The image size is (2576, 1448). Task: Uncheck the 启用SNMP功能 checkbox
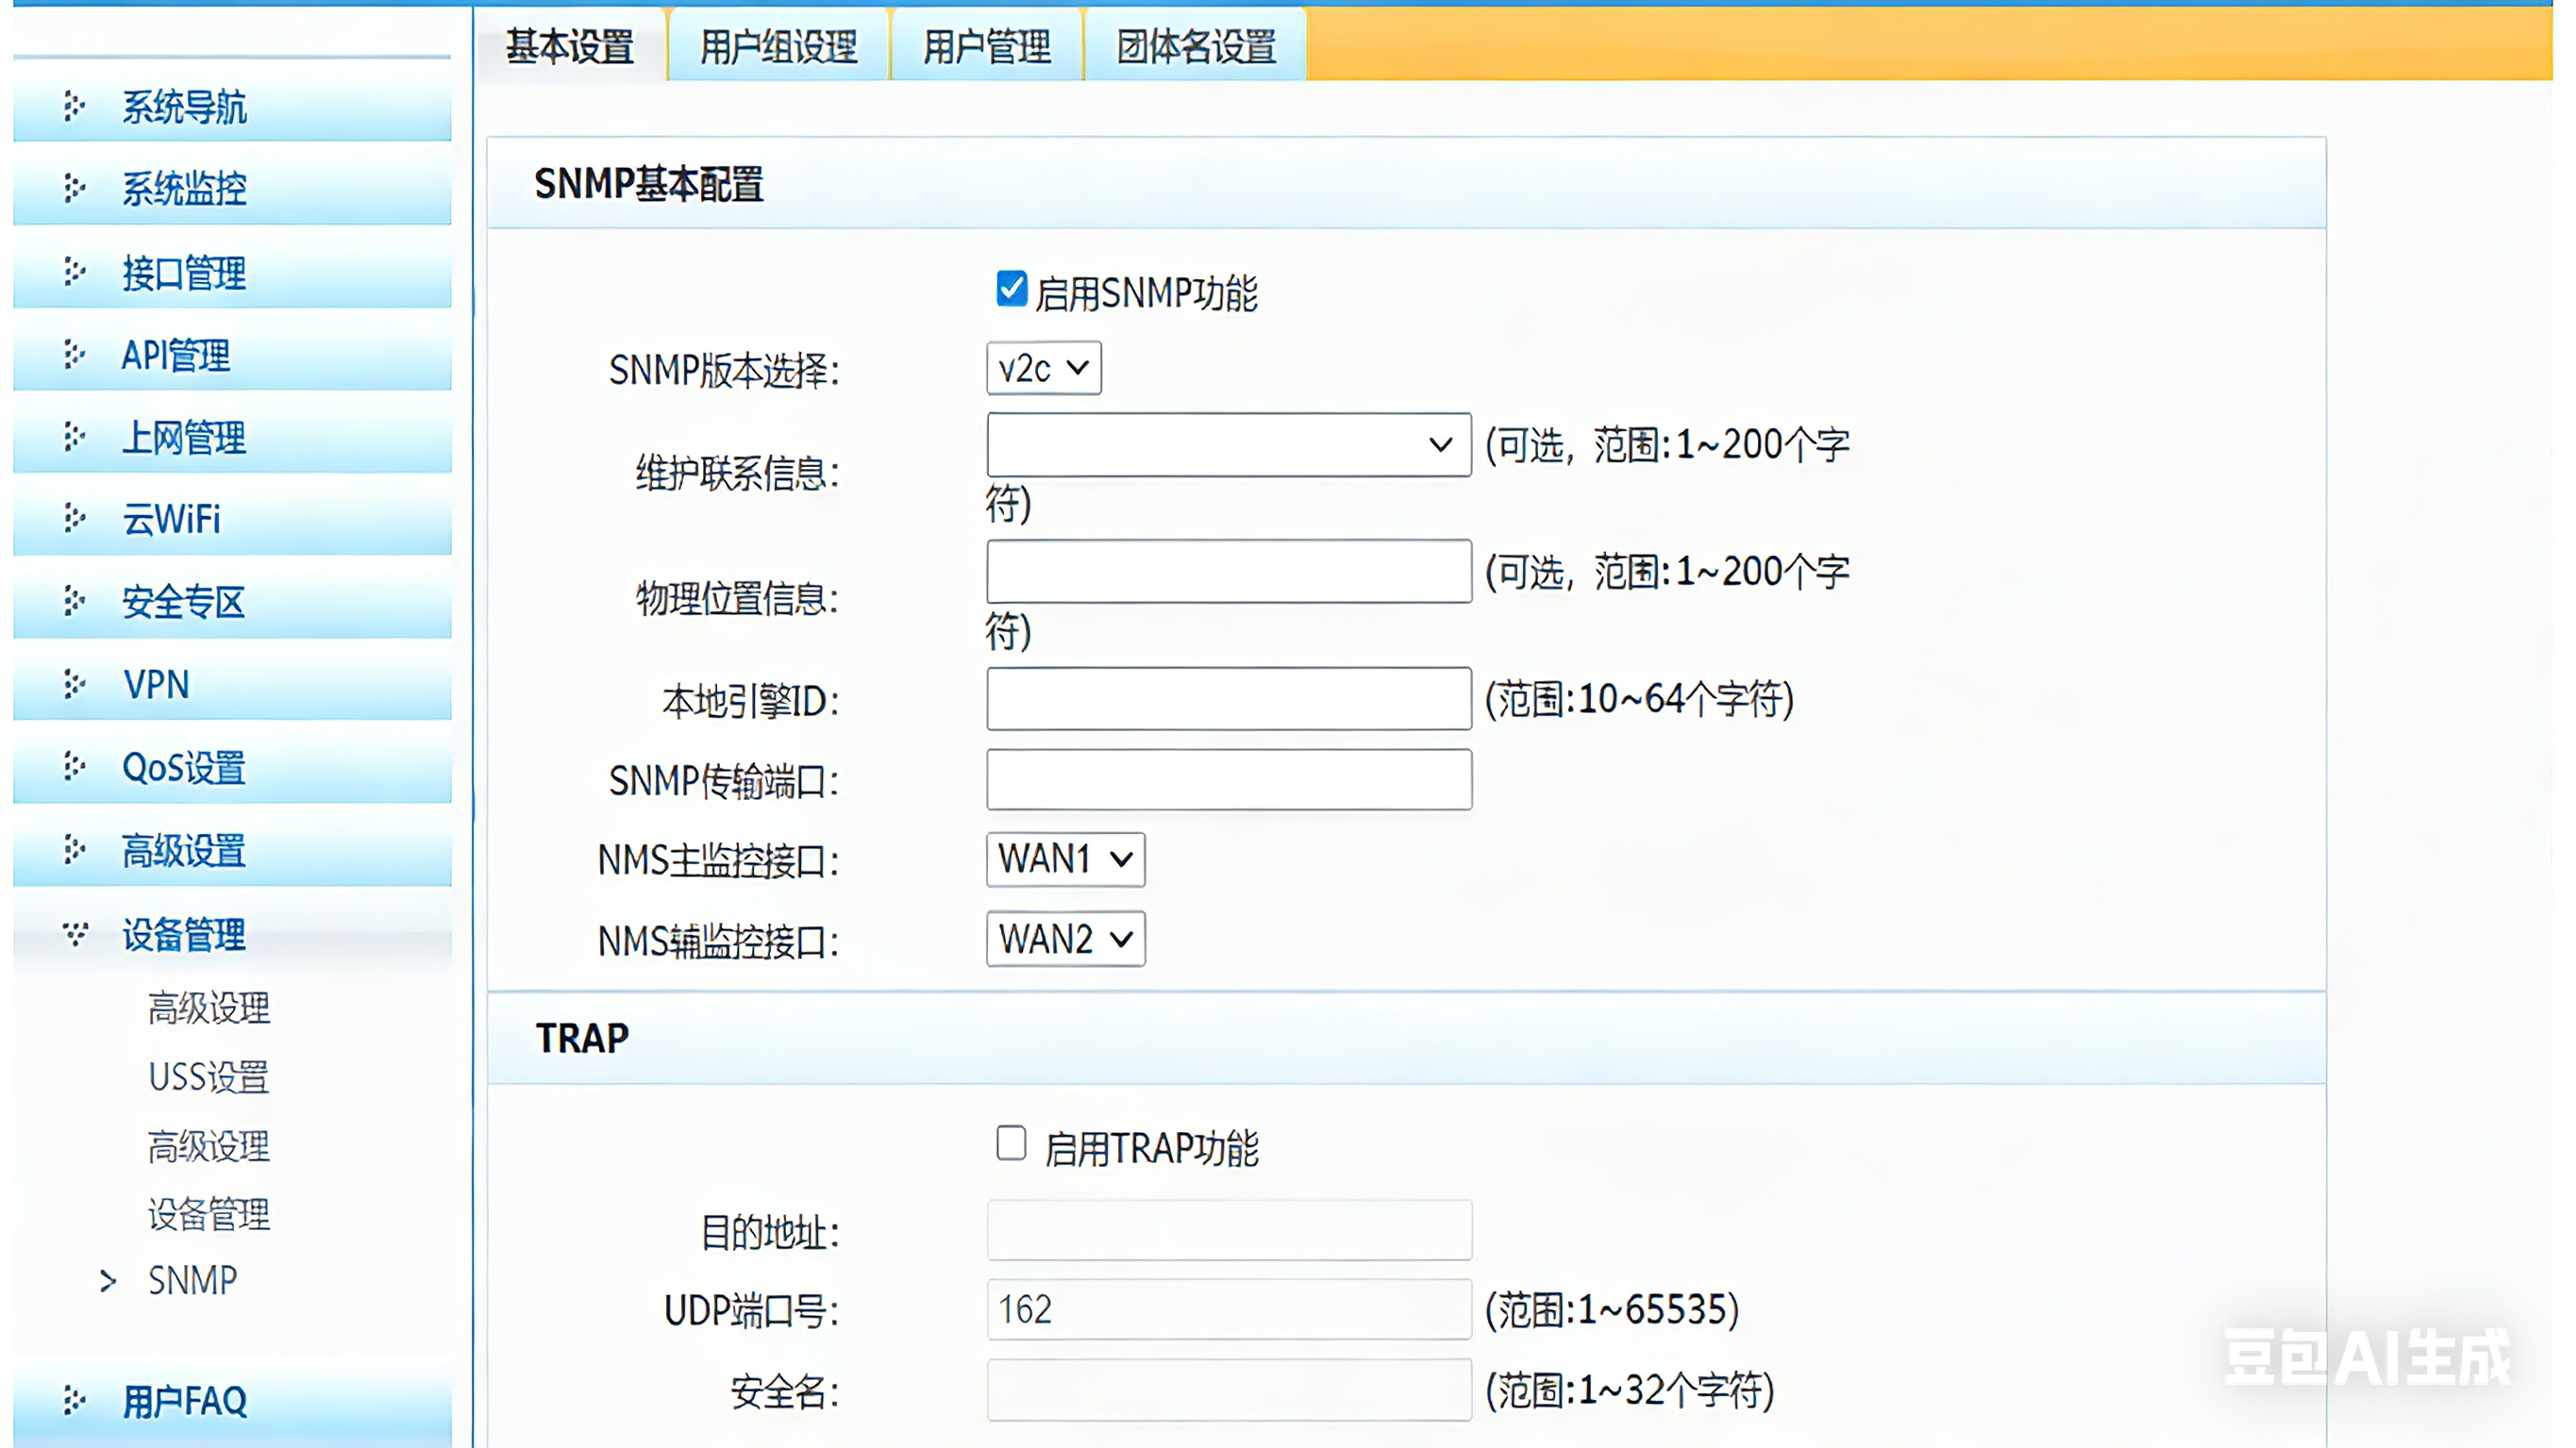pyautogui.click(x=1011, y=289)
